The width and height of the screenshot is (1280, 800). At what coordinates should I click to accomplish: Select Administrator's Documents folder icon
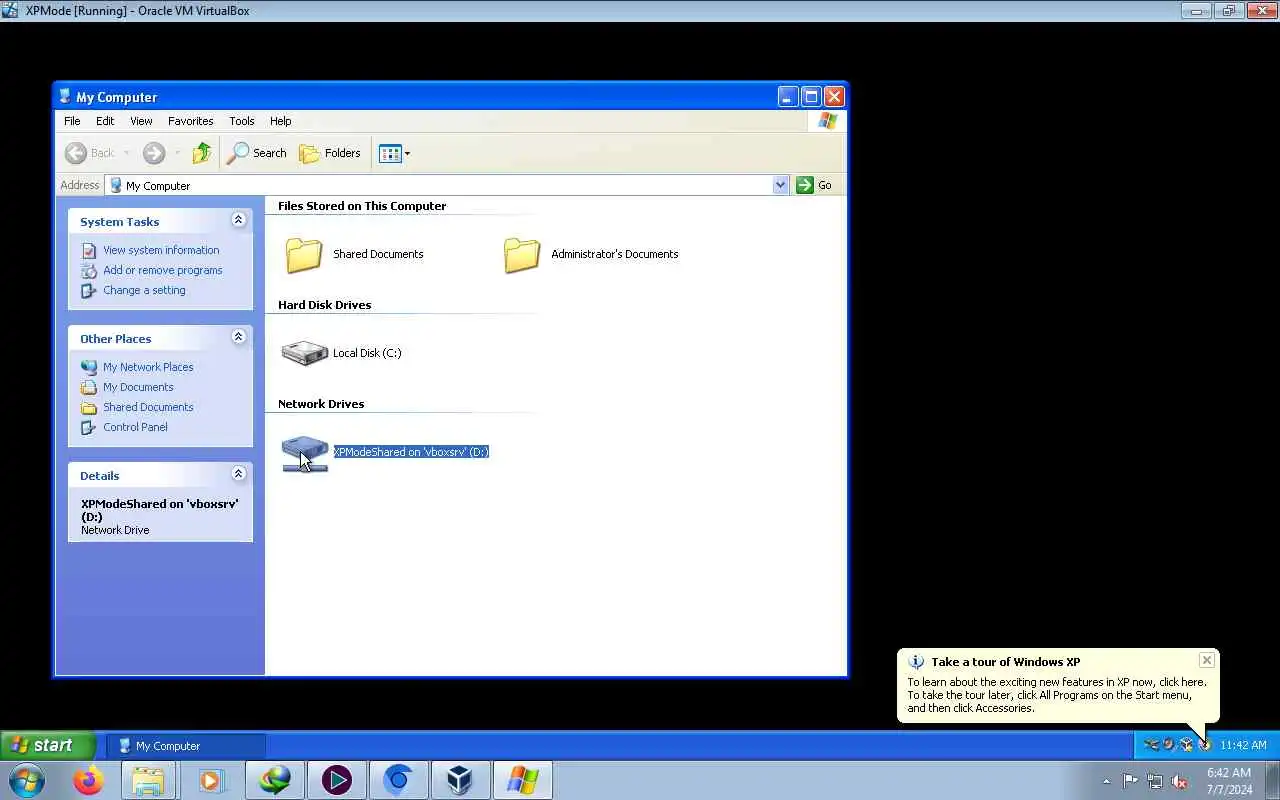point(522,255)
